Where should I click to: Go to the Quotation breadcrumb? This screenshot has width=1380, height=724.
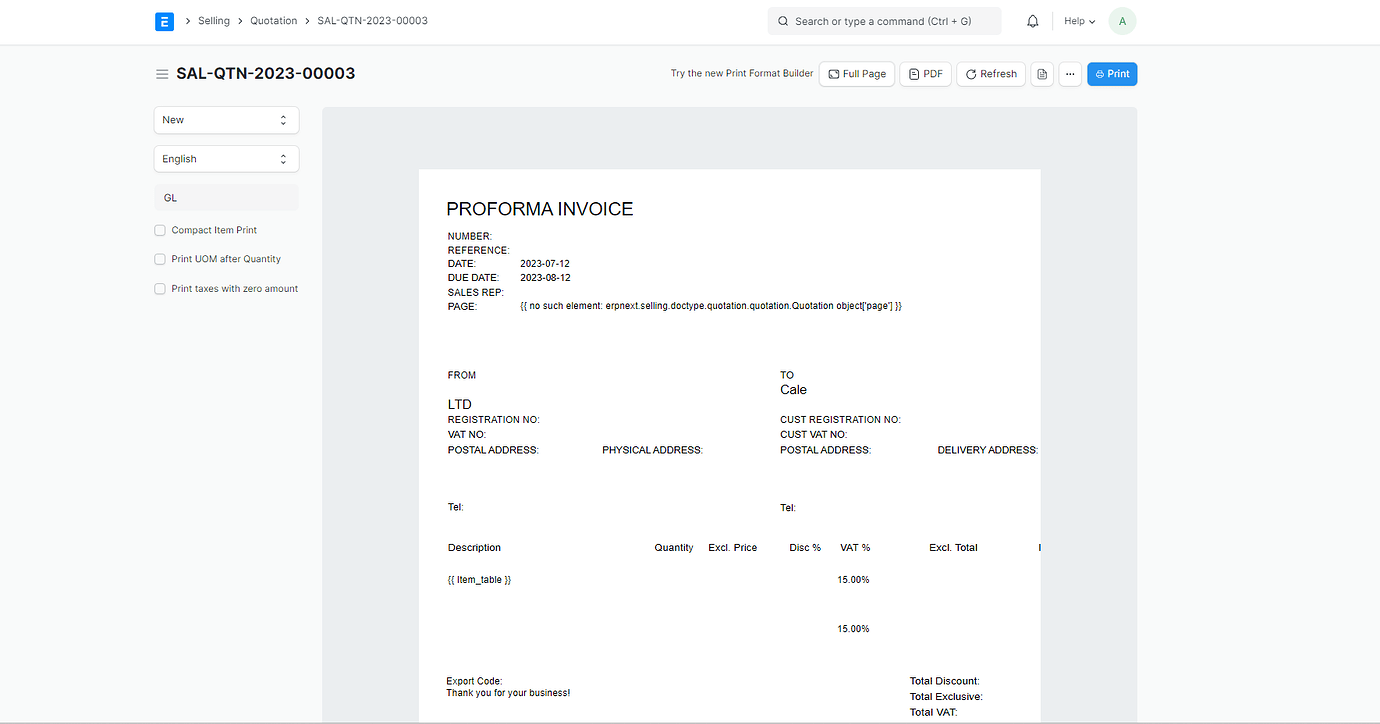(x=273, y=21)
